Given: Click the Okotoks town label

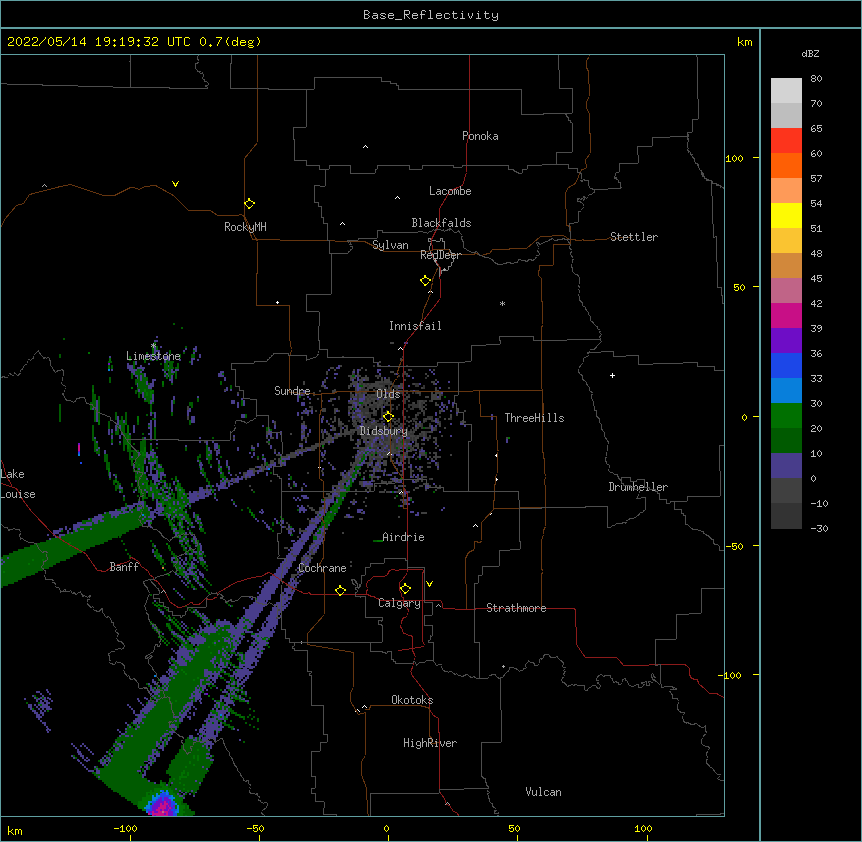Looking at the screenshot, I should [412, 700].
